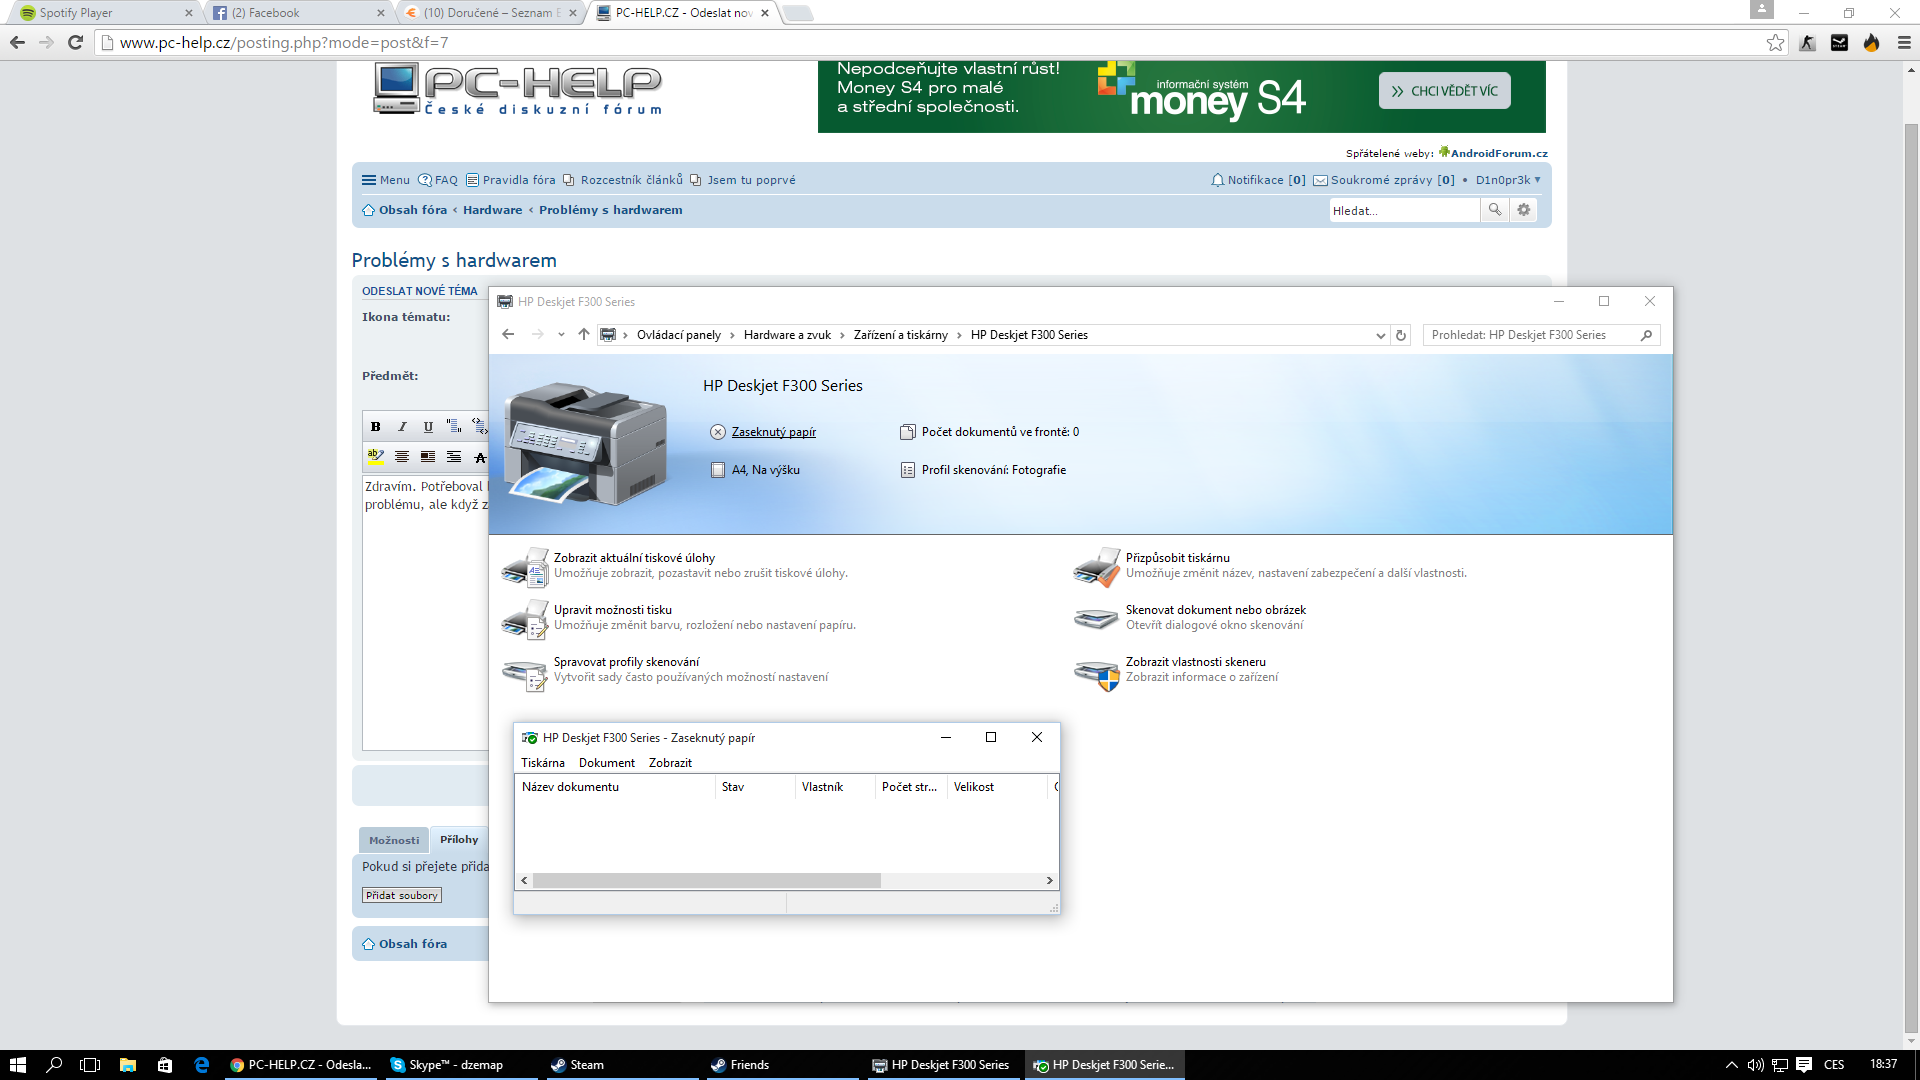Go up one level in control panel
Image resolution: width=1920 pixels, height=1080 pixels.
(584, 335)
